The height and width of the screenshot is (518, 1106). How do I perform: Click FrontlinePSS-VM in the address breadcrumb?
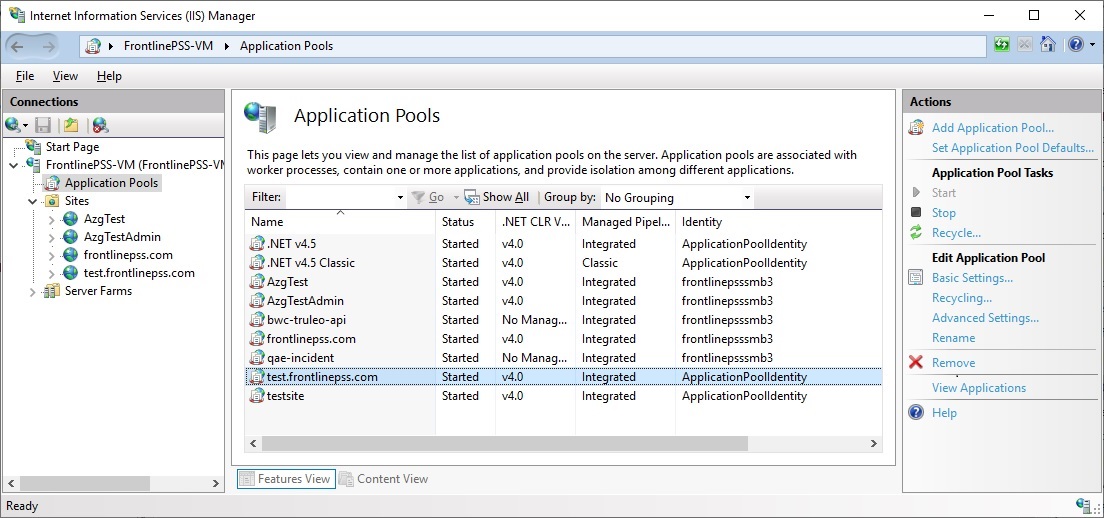click(x=168, y=46)
